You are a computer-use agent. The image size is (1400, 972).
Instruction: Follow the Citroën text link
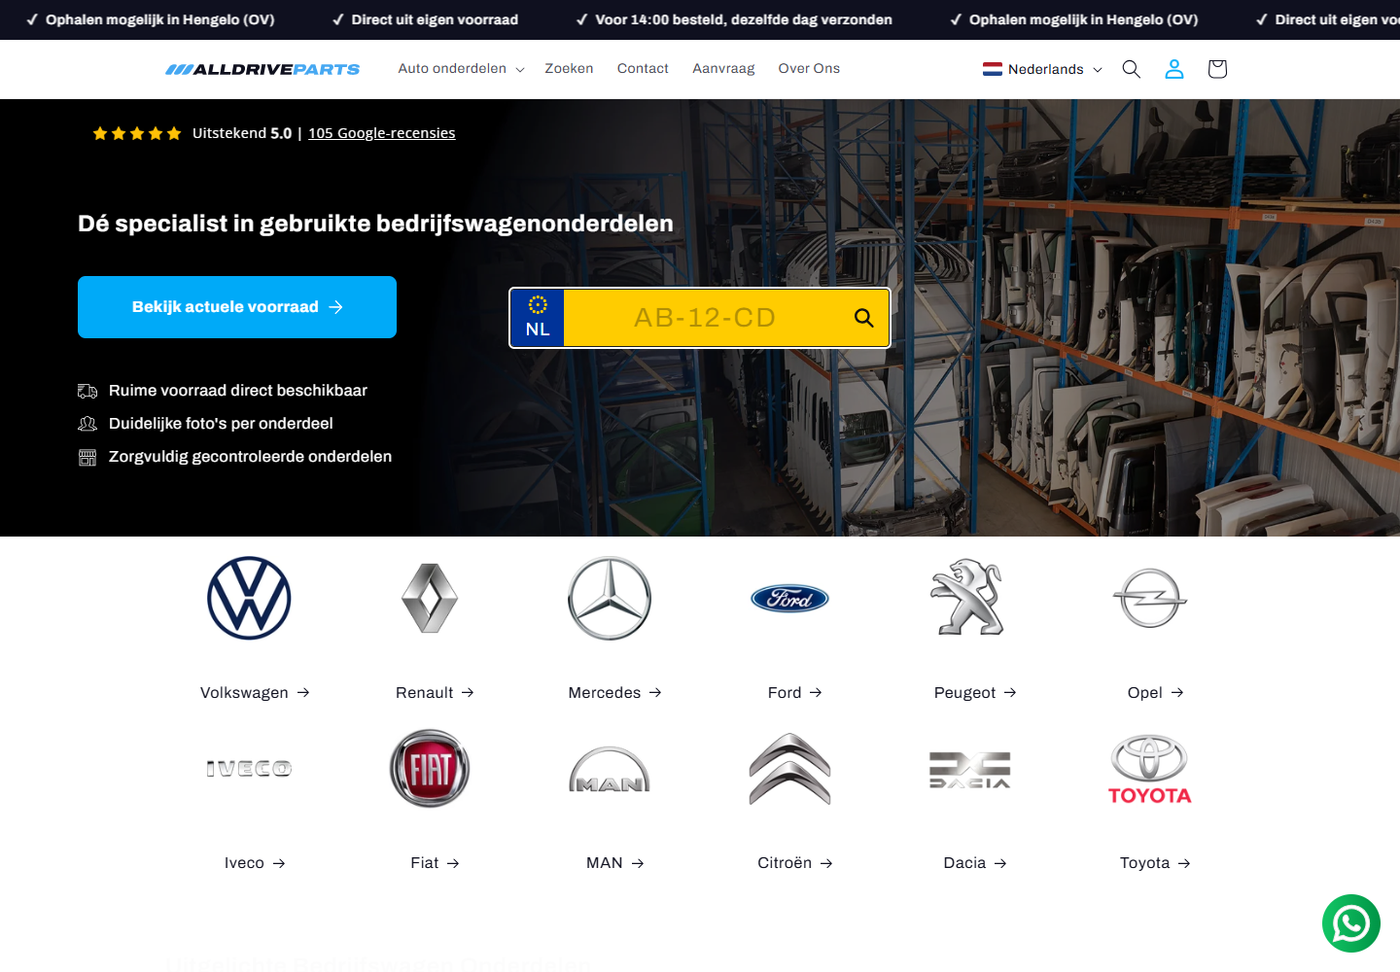[795, 863]
